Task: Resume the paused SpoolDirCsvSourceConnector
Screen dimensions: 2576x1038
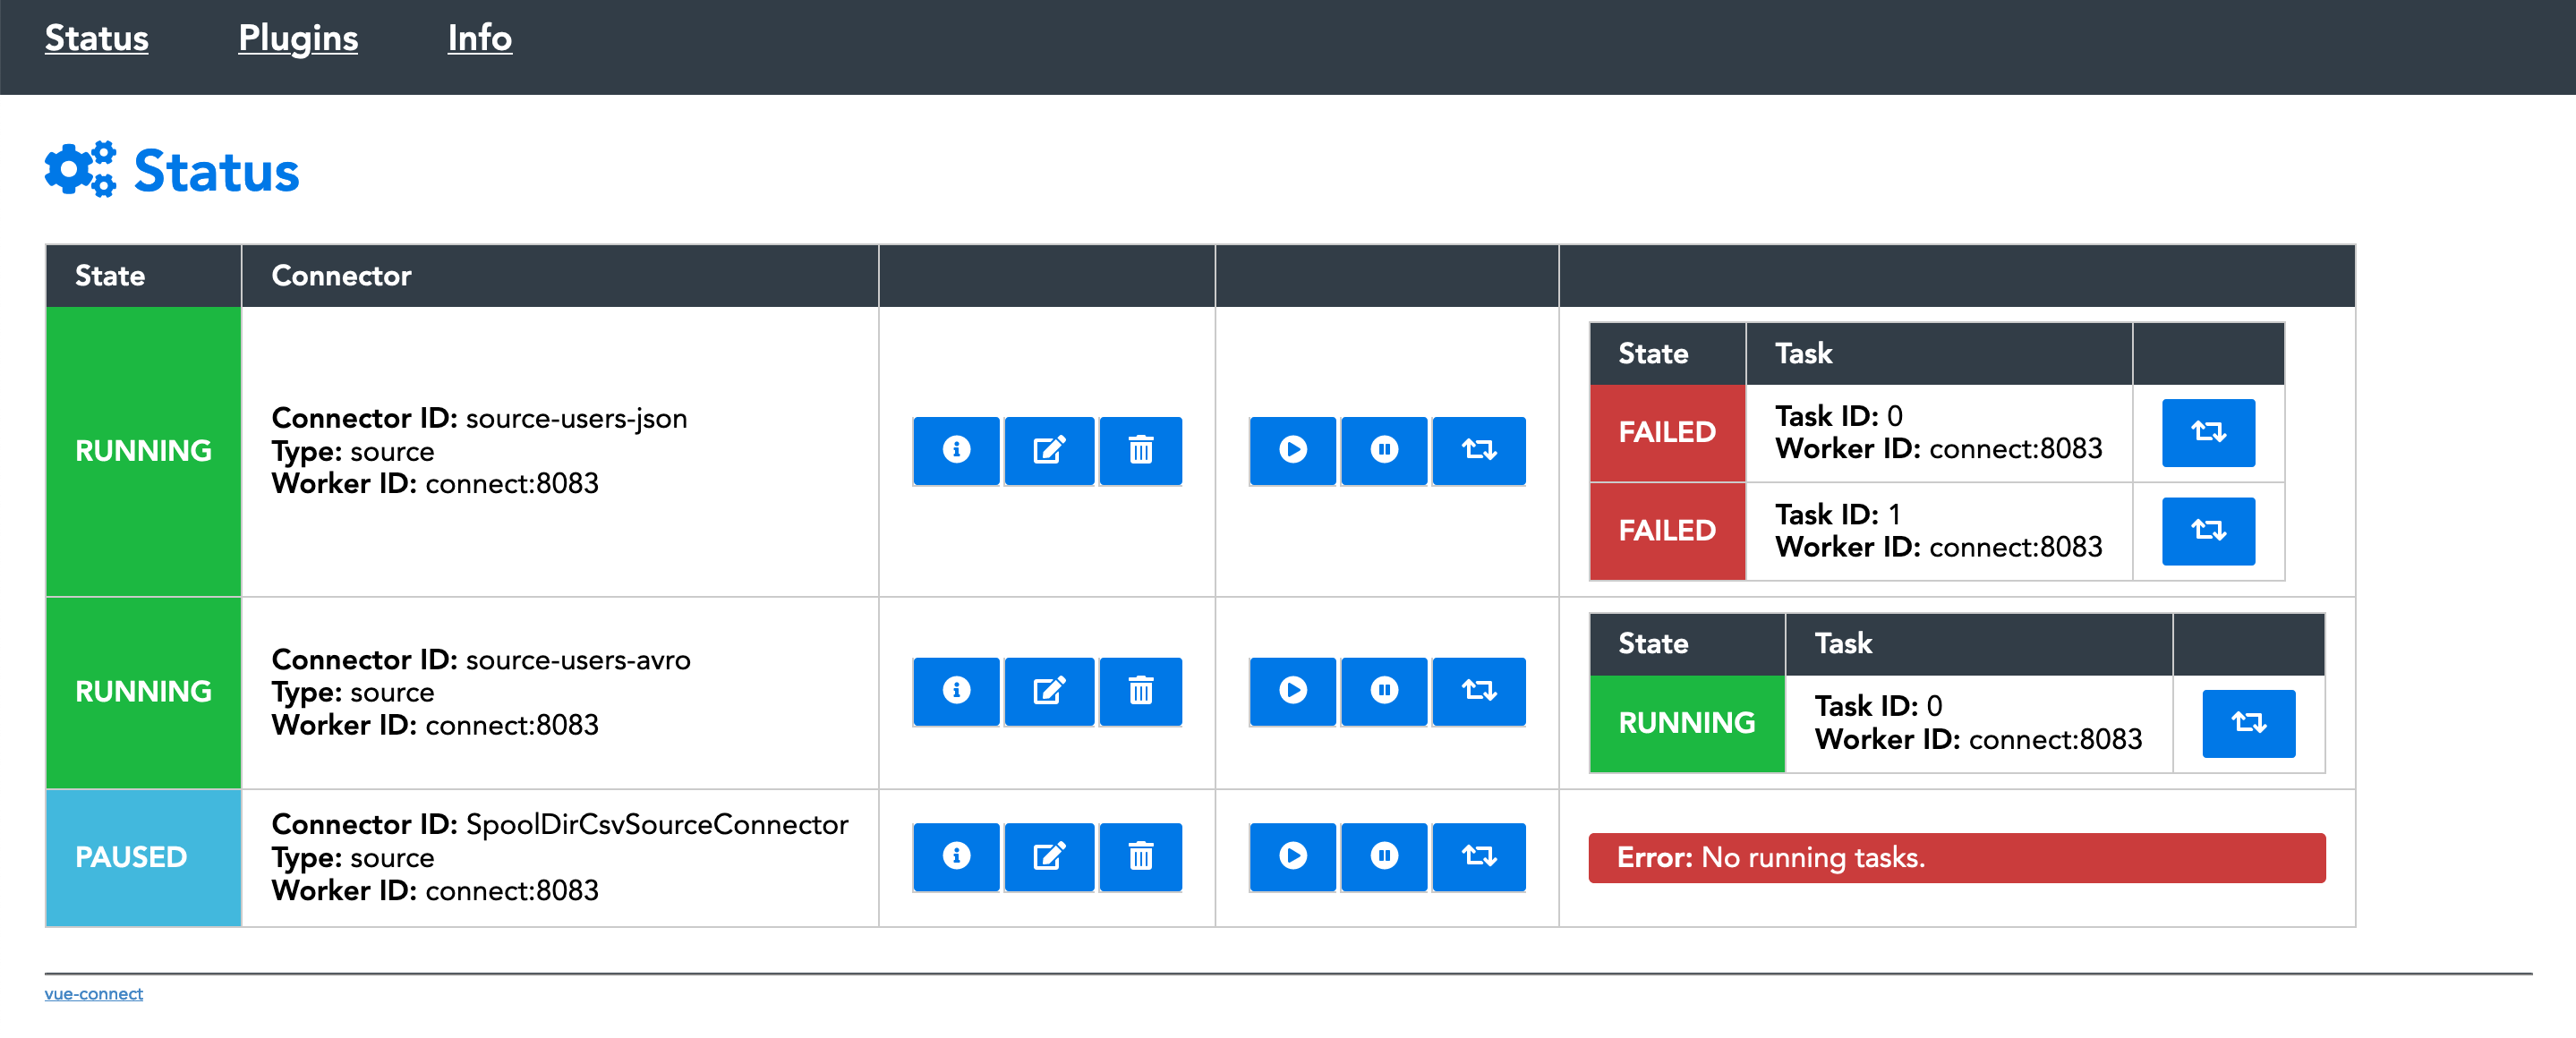Action: pos(1292,856)
